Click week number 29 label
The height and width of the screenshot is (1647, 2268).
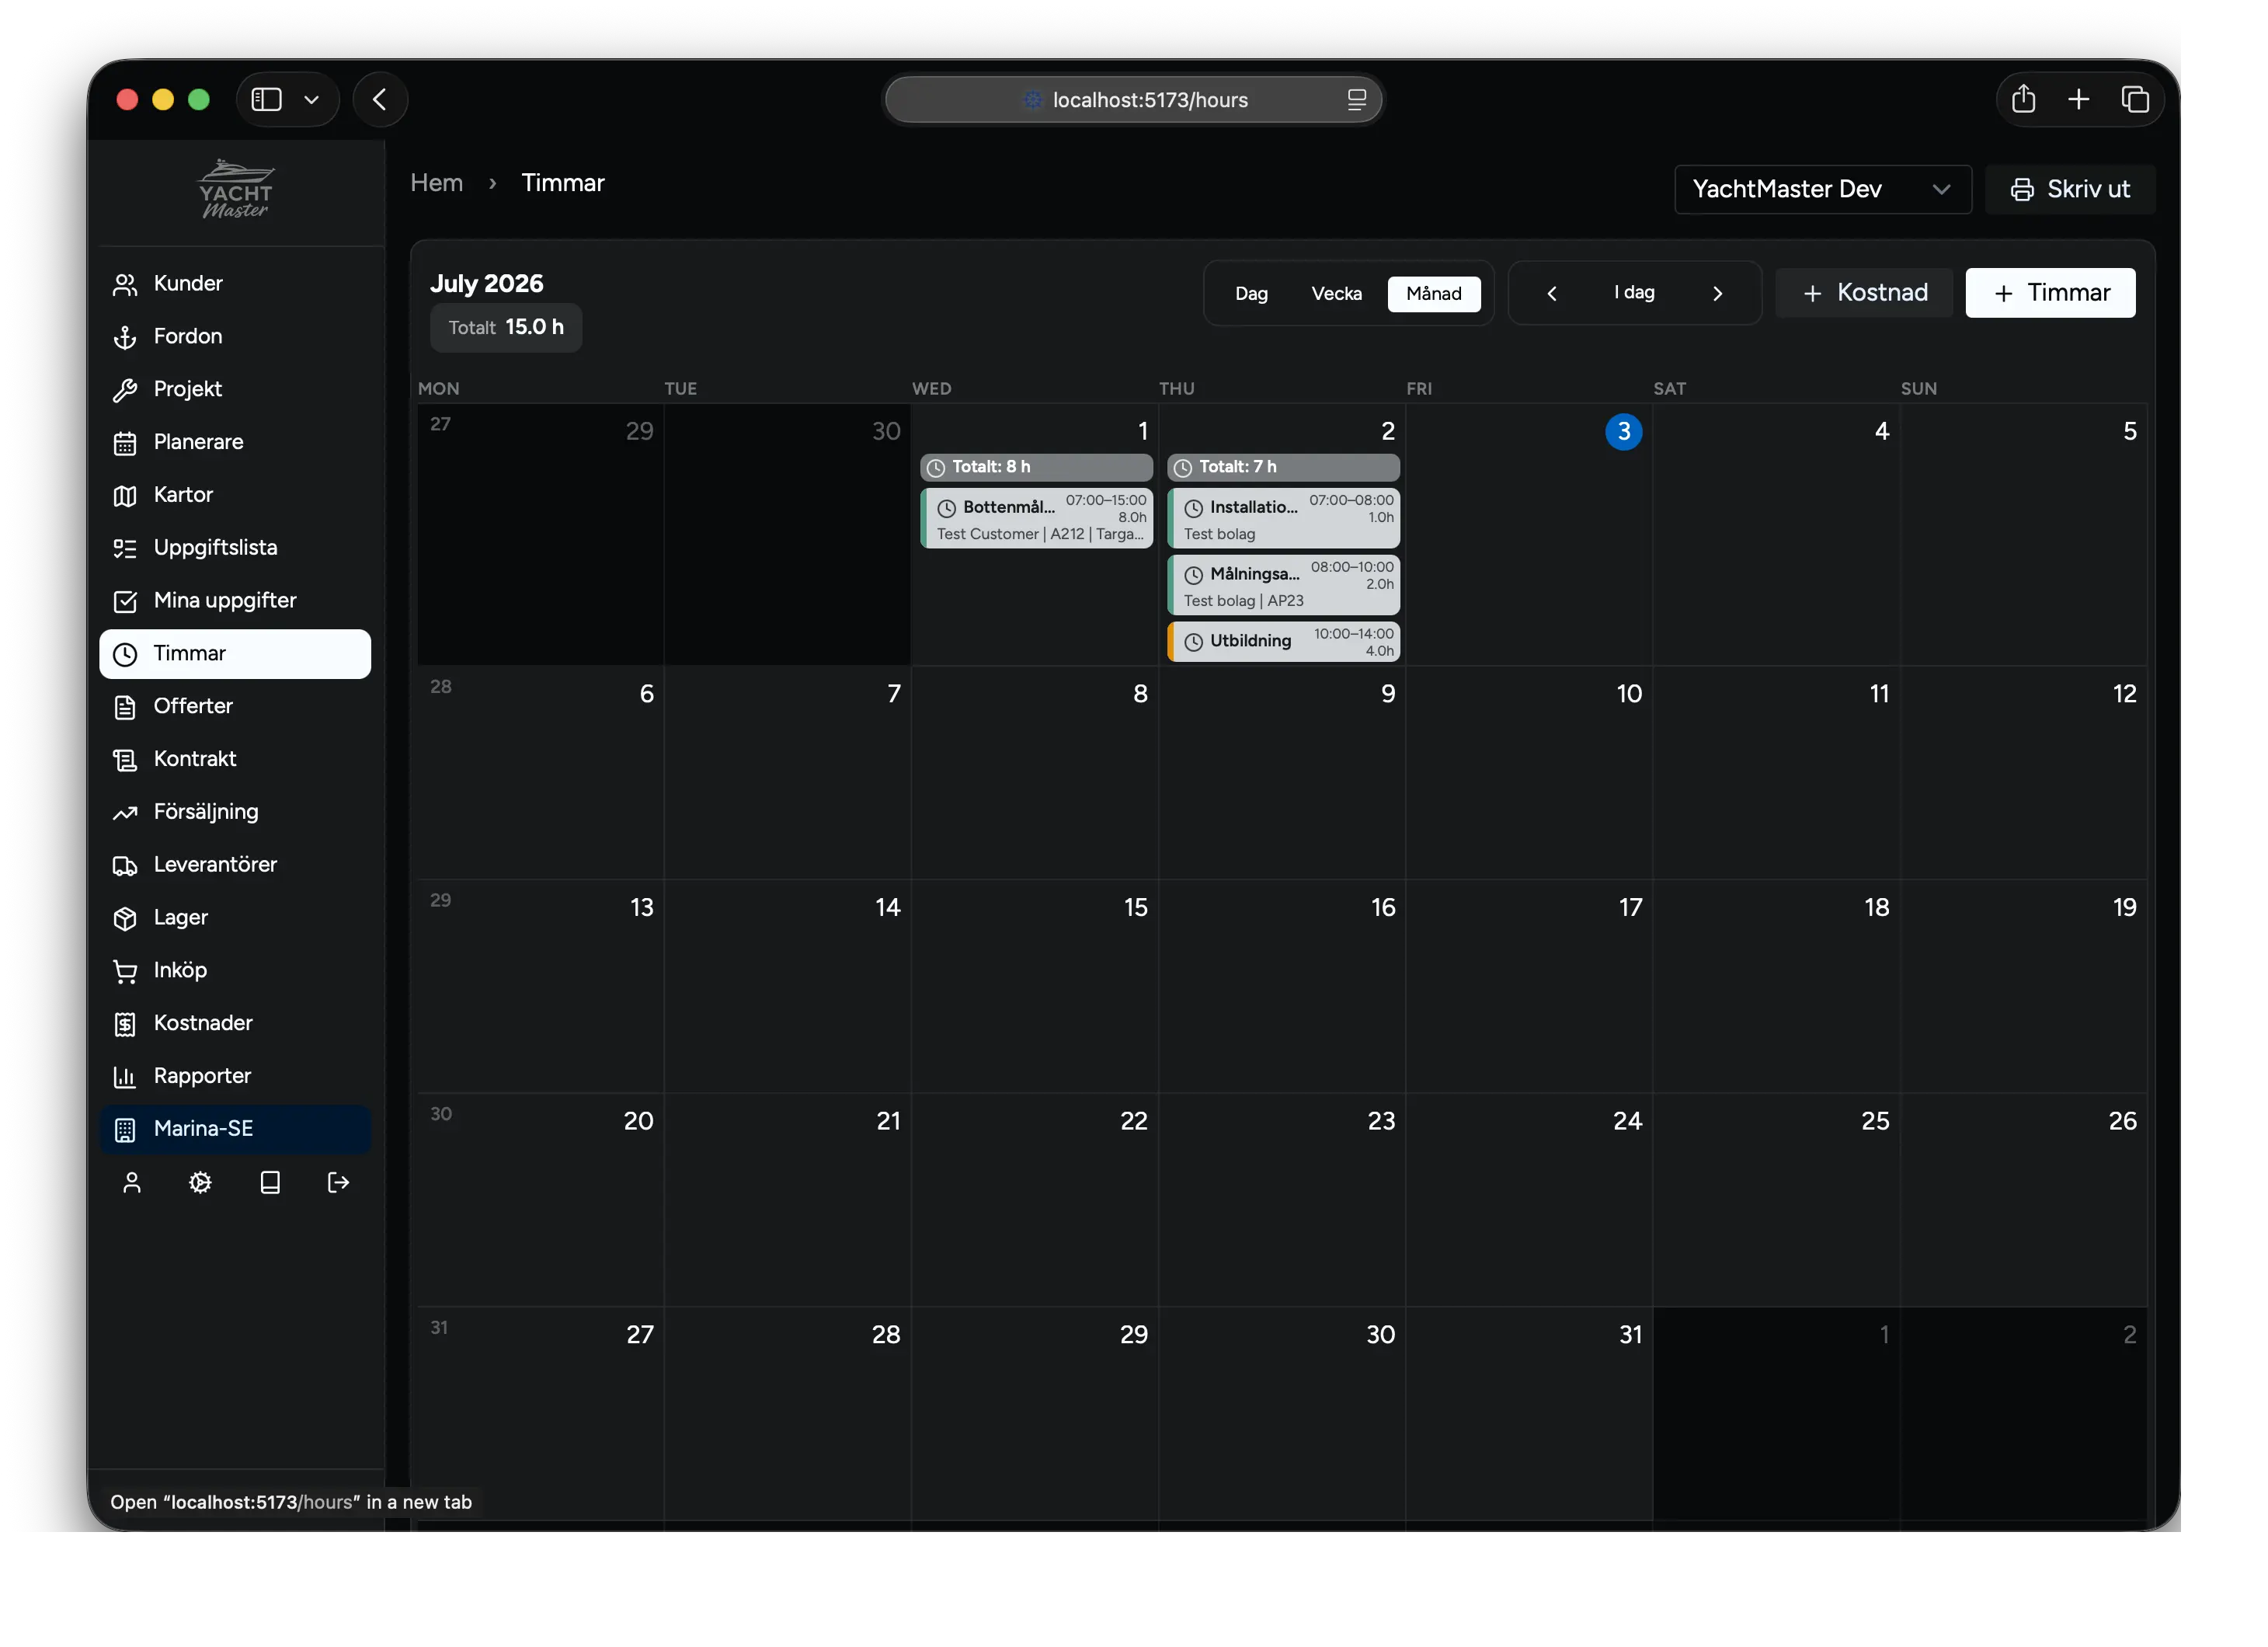[x=441, y=901]
